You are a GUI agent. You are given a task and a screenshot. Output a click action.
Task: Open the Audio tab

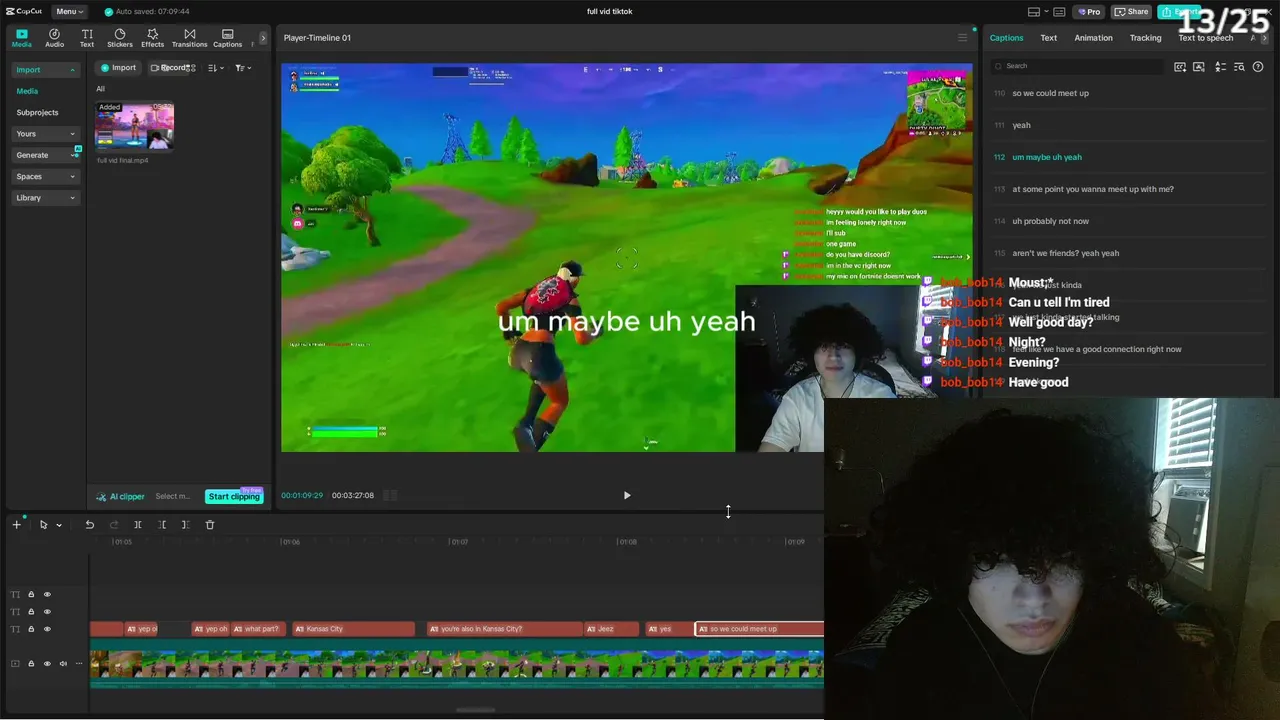click(54, 38)
